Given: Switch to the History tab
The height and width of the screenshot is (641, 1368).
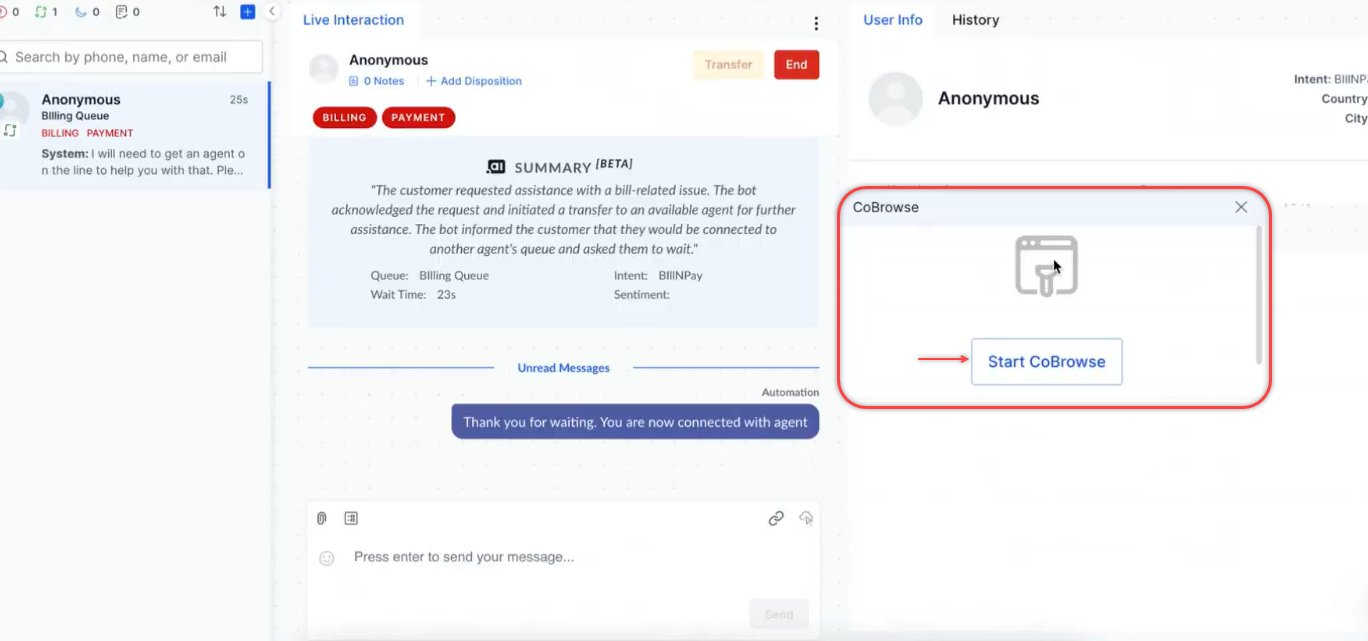Looking at the screenshot, I should (975, 20).
